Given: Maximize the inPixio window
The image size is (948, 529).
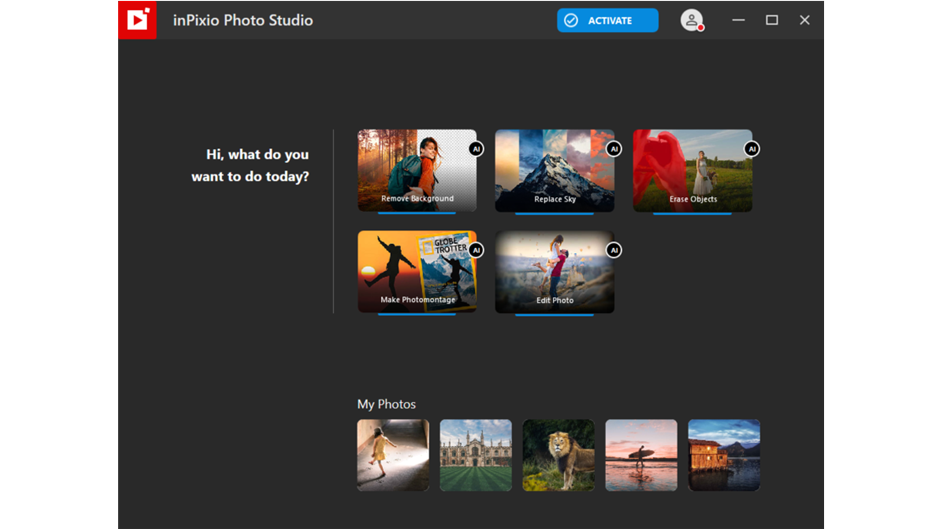Looking at the screenshot, I should tap(771, 20).
